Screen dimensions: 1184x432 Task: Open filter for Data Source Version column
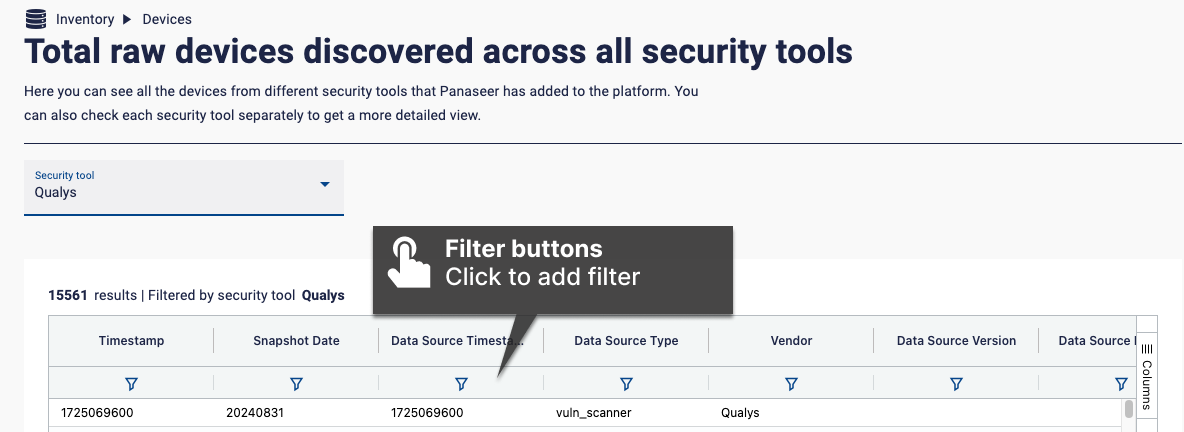[x=956, y=384]
